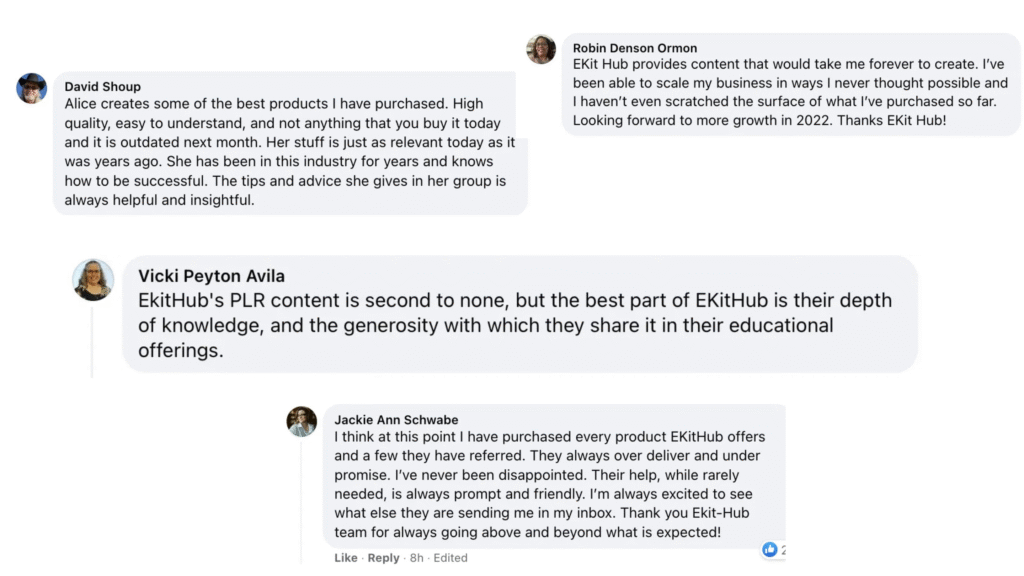Image resolution: width=1024 pixels, height=576 pixels.
Task: Collapse thread line under Vicki's avatar
Action: point(92,340)
